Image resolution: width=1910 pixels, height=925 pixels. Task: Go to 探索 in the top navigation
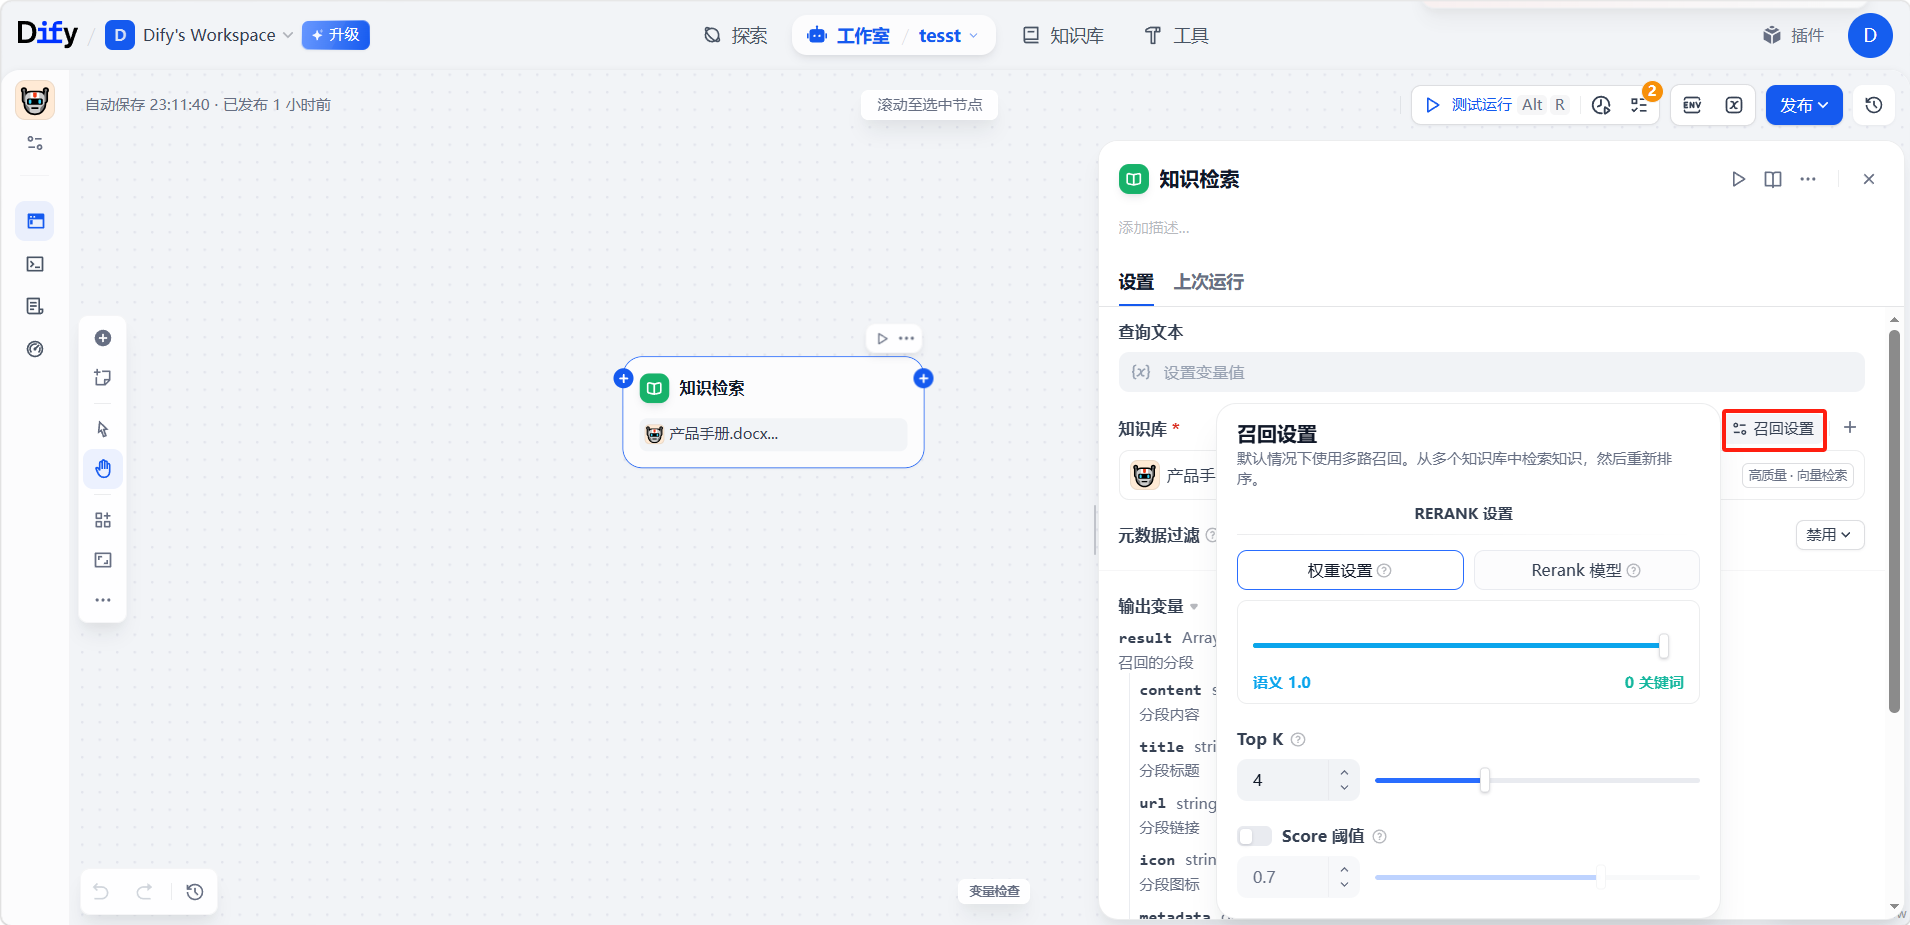click(x=735, y=36)
